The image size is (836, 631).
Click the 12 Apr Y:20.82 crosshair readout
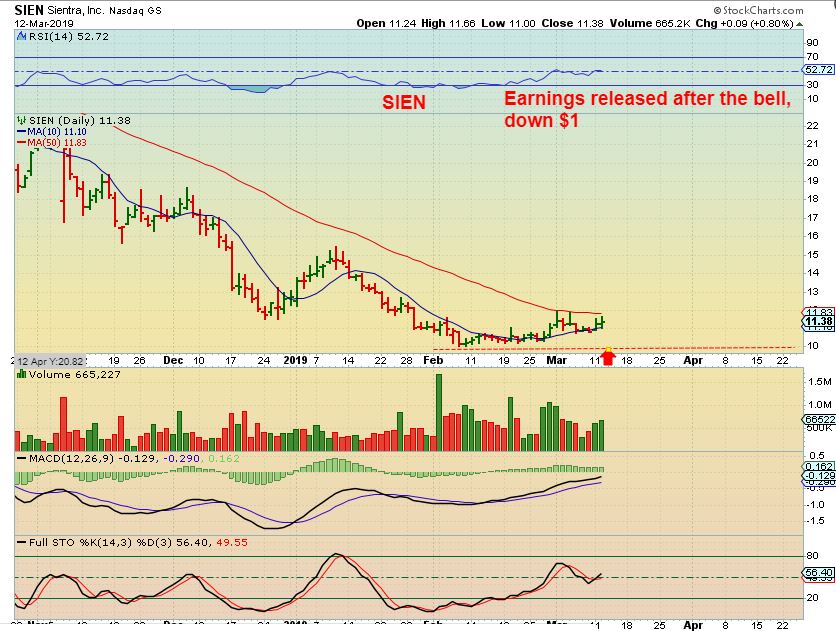coord(50,361)
